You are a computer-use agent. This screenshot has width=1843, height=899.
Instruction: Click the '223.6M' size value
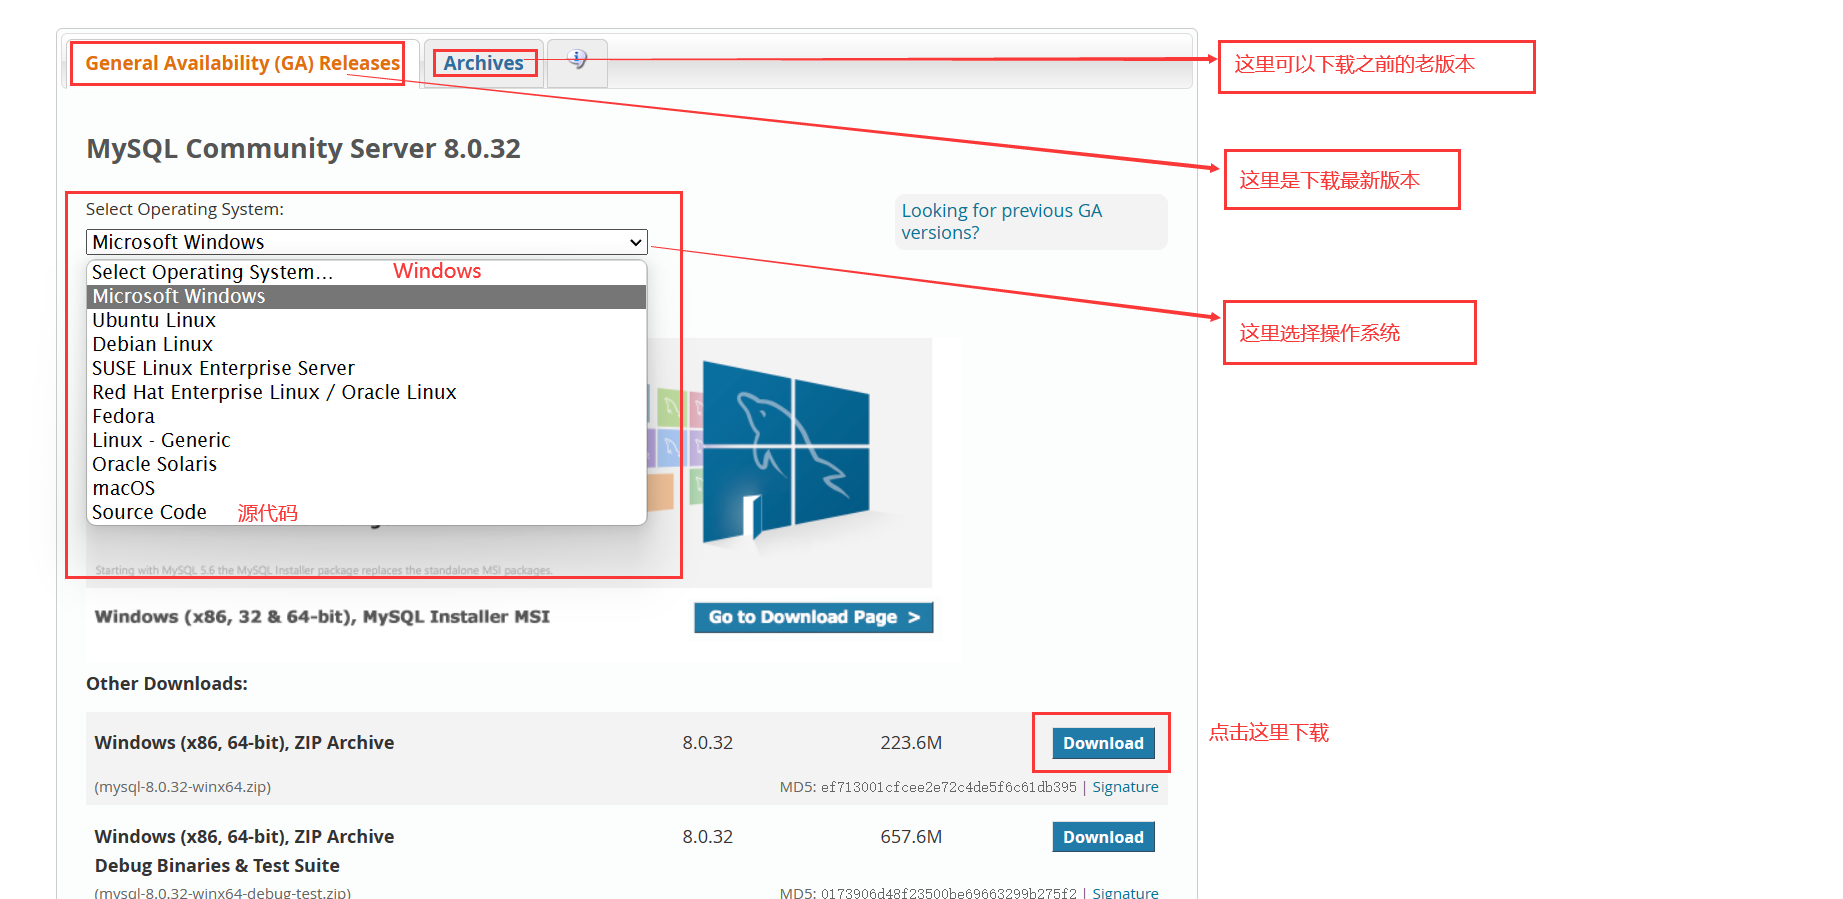pos(911,743)
